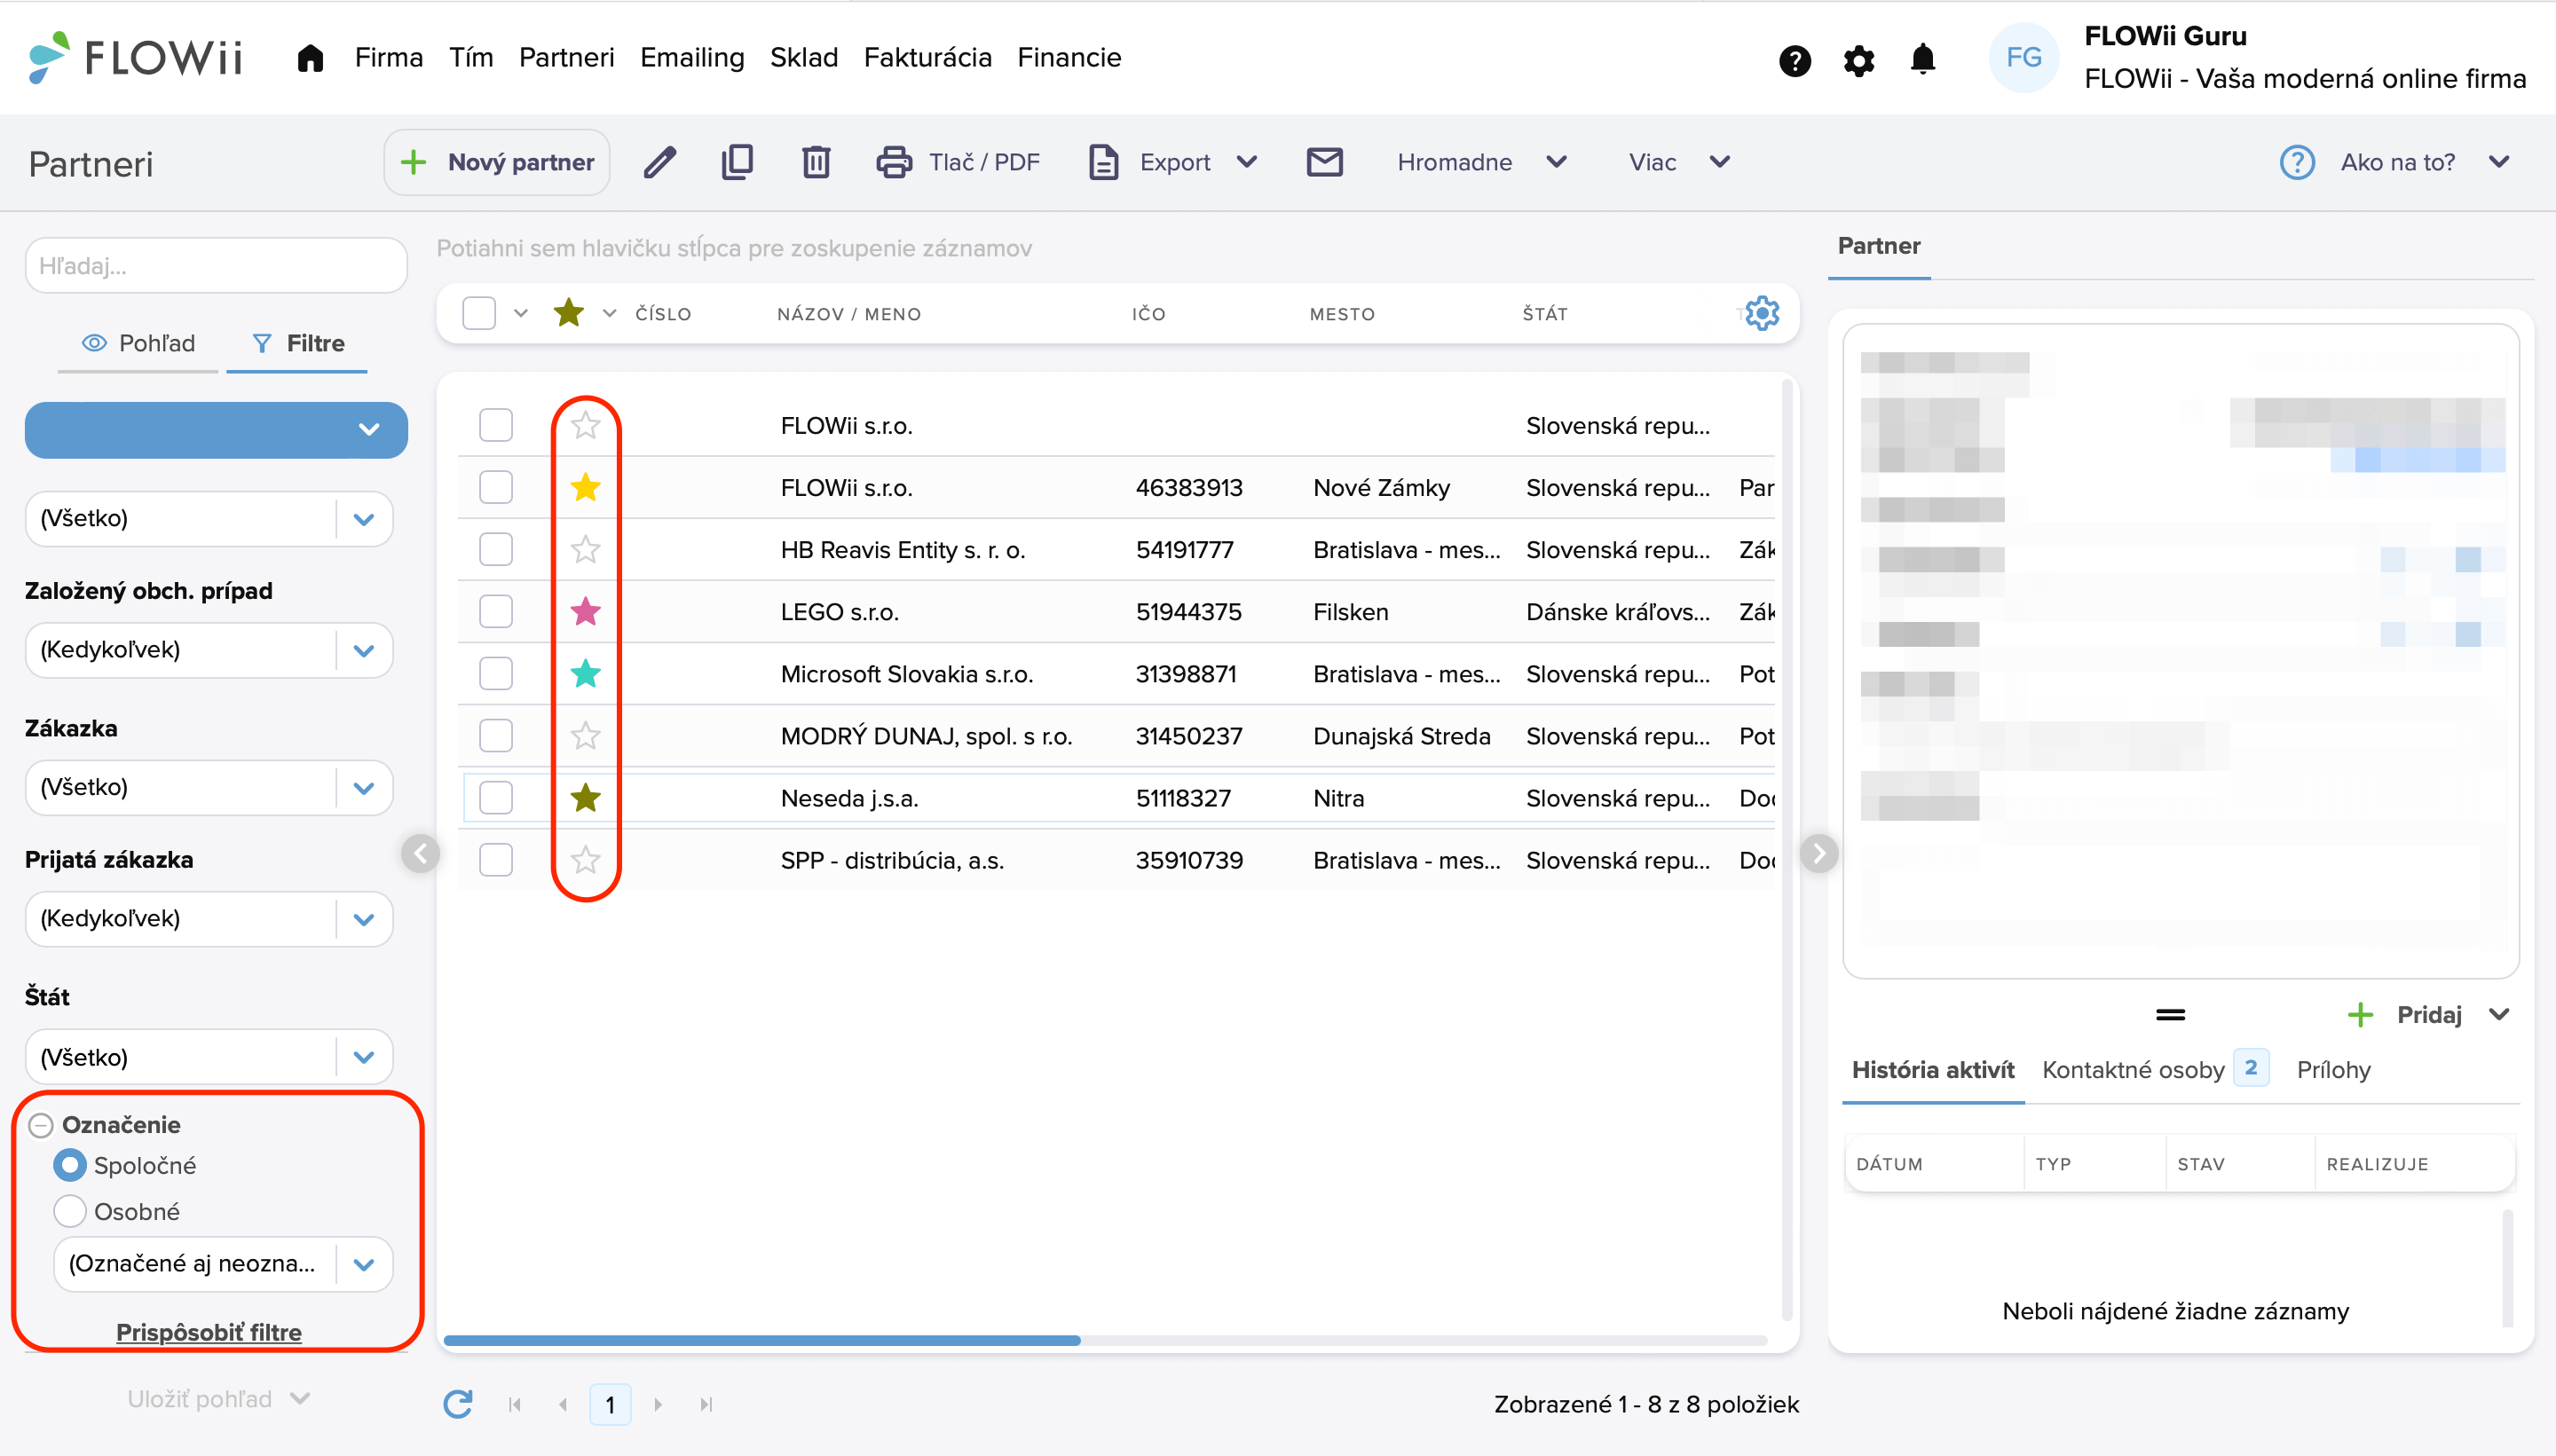Click the edit pencil icon
The image size is (2556, 1456).
[659, 162]
